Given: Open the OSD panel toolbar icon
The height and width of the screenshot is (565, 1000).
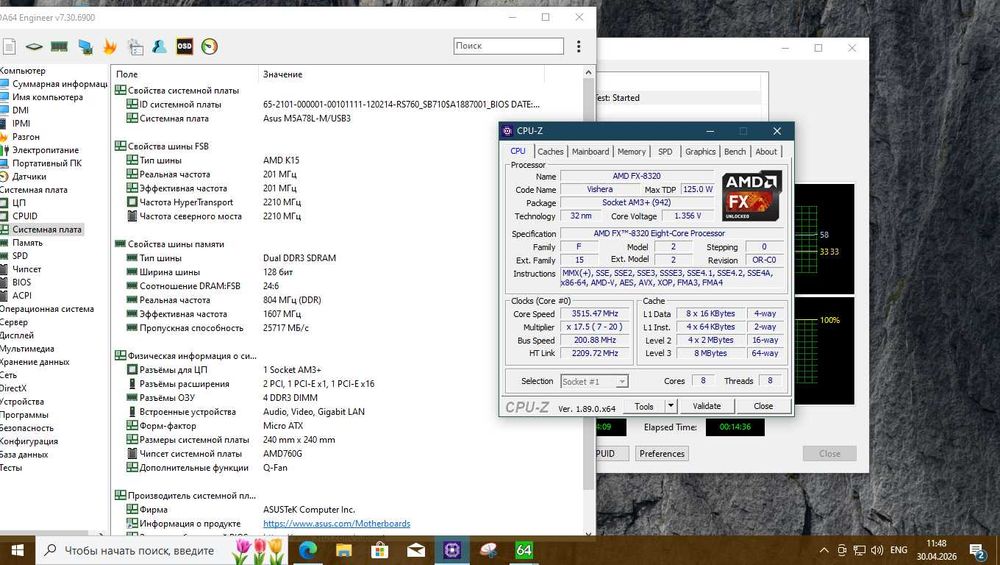Looking at the screenshot, I should coord(184,47).
